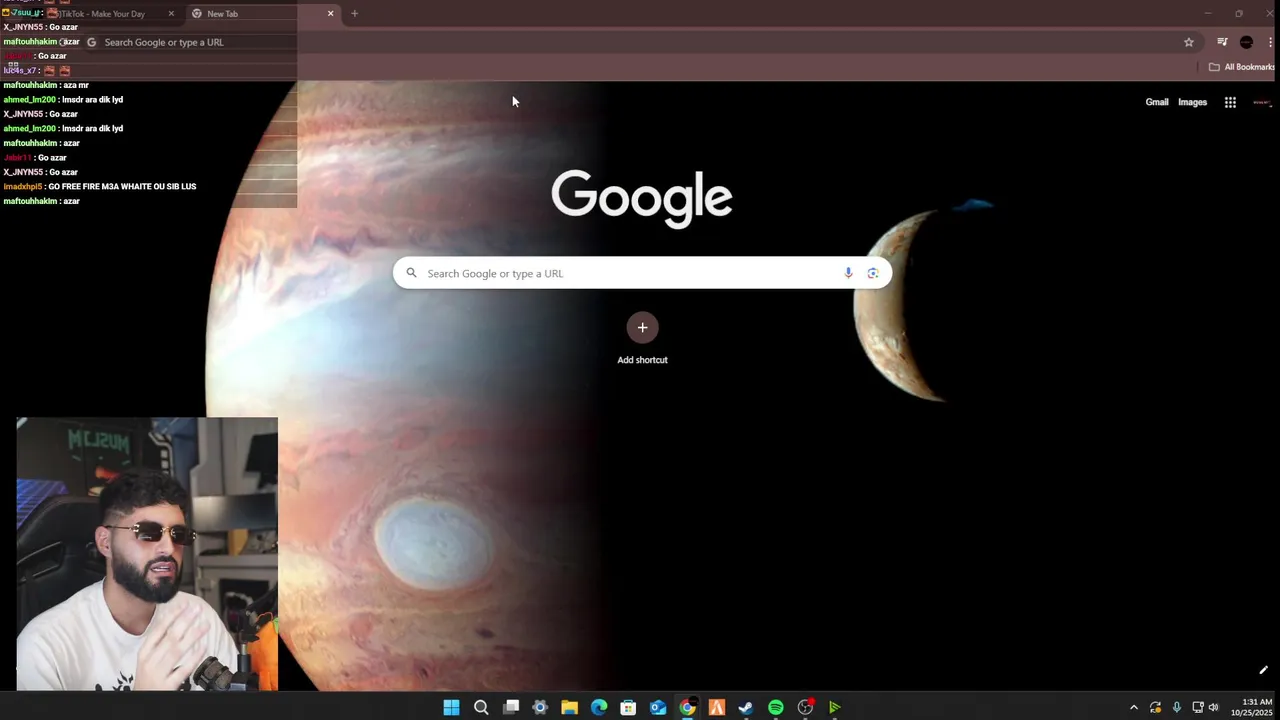Image resolution: width=1280 pixels, height=720 pixels.
Task: Click the streamer webcam overlay
Action: pos(147,554)
